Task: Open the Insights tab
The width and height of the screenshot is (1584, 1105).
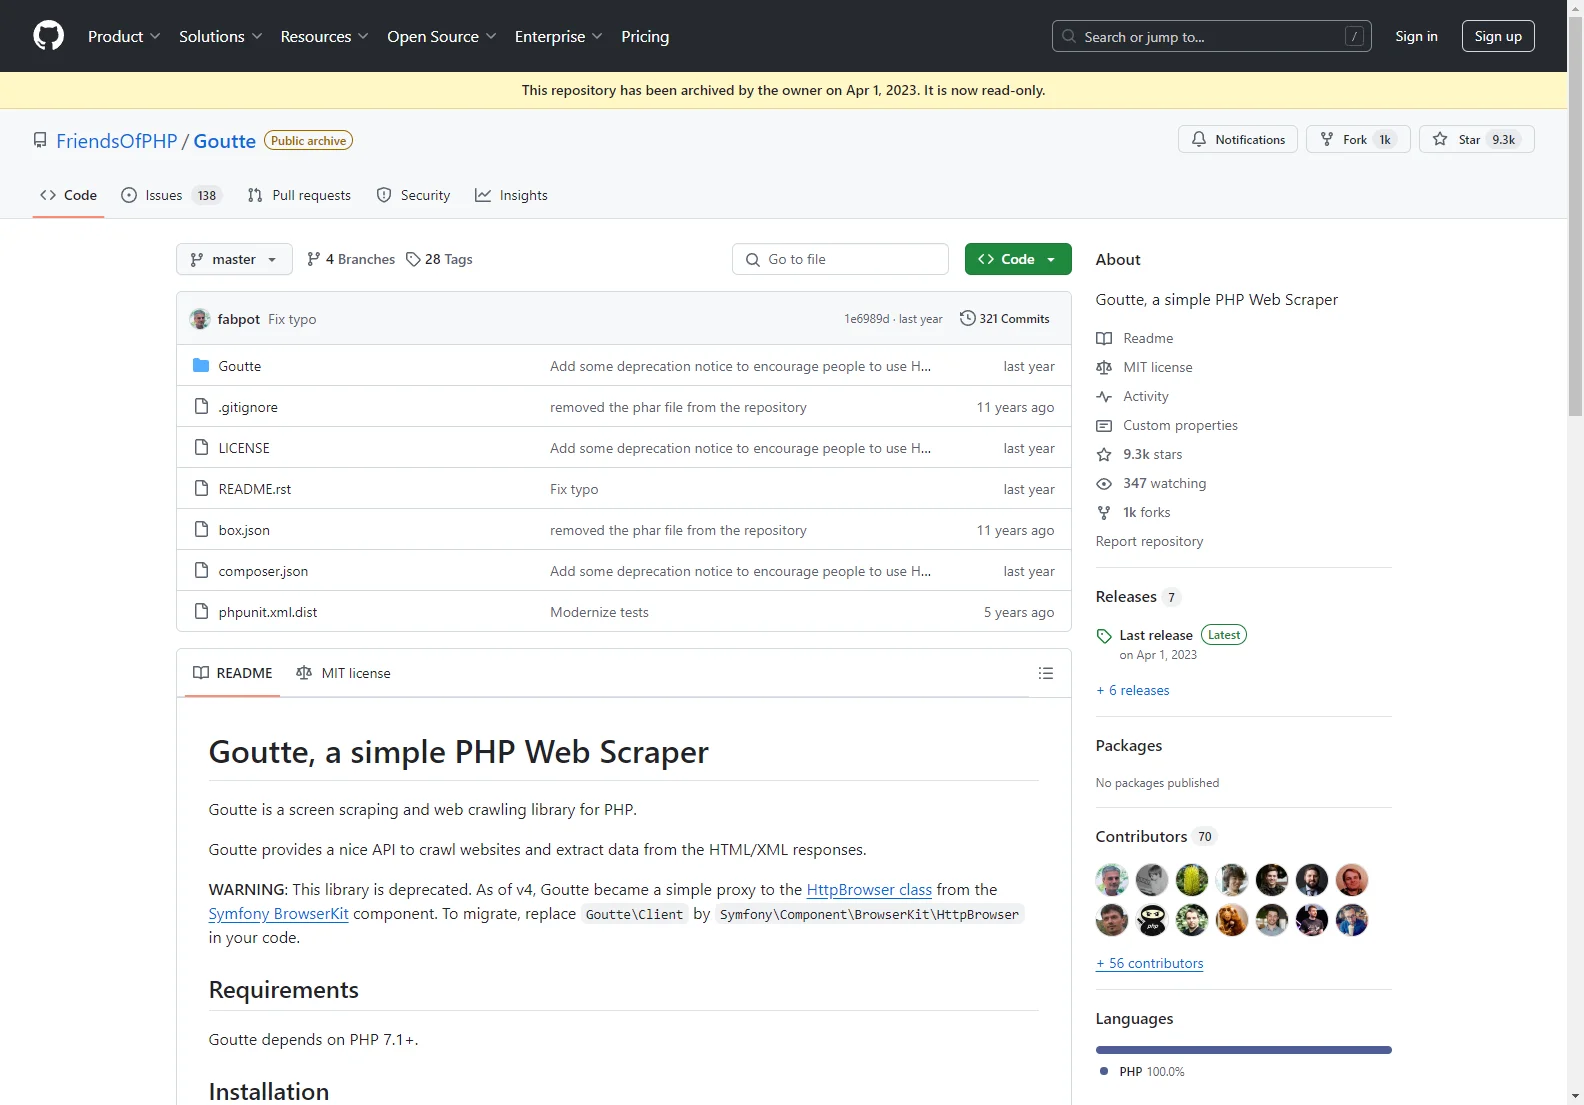Action: [511, 195]
